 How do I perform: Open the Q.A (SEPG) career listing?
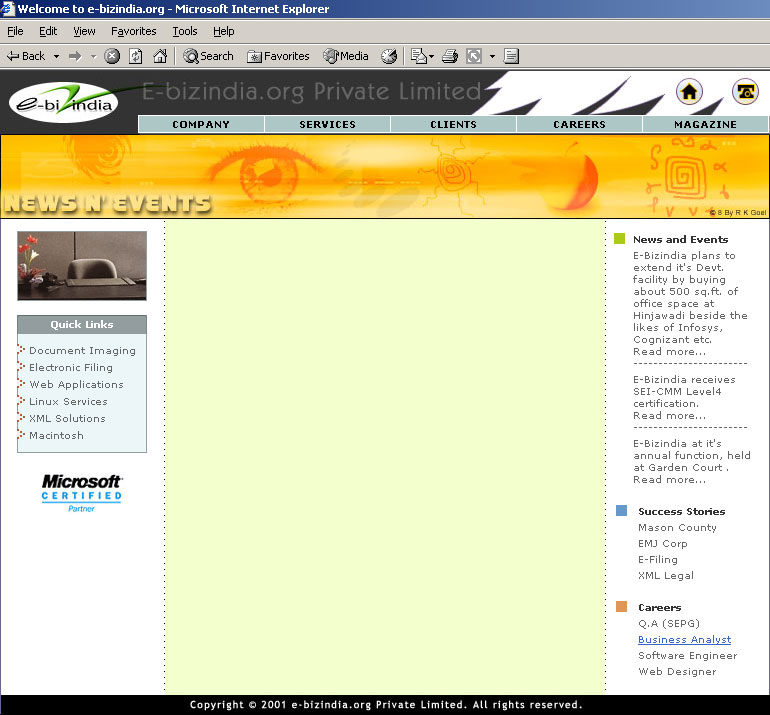(669, 624)
